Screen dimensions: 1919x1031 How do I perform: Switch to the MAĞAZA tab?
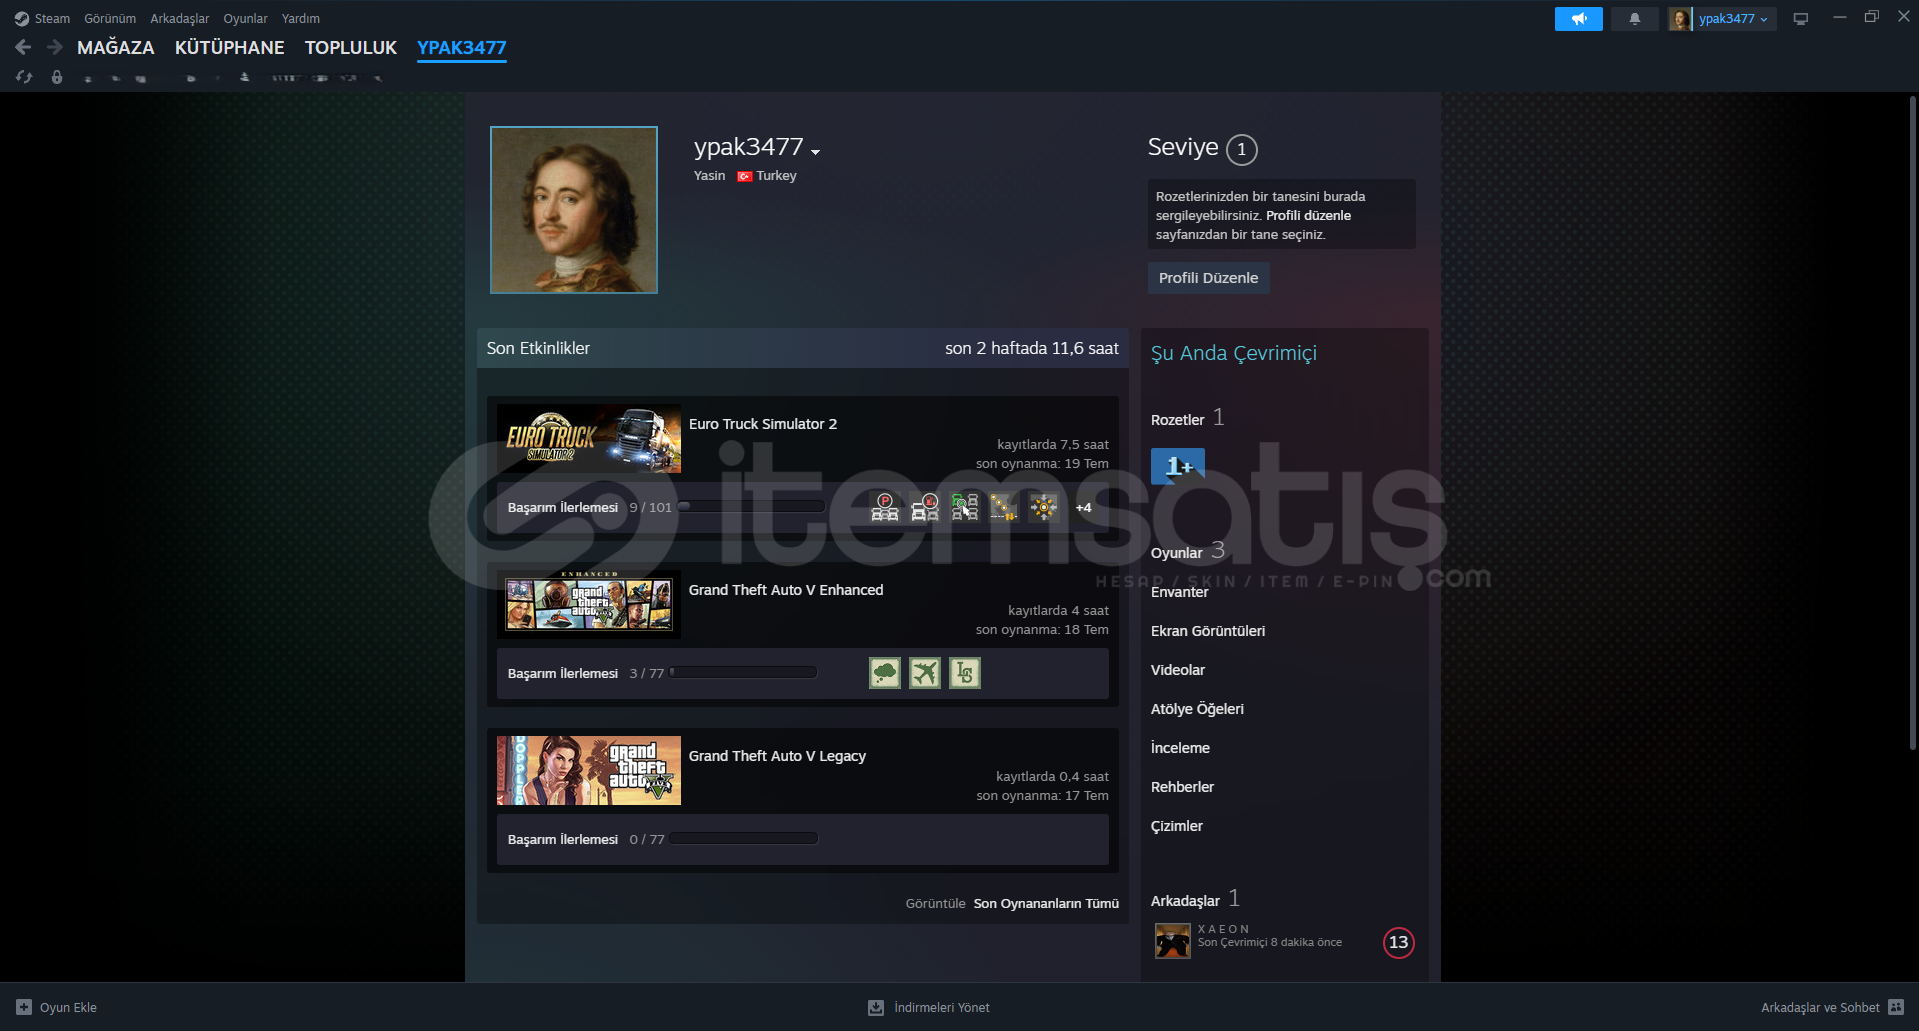(x=116, y=47)
